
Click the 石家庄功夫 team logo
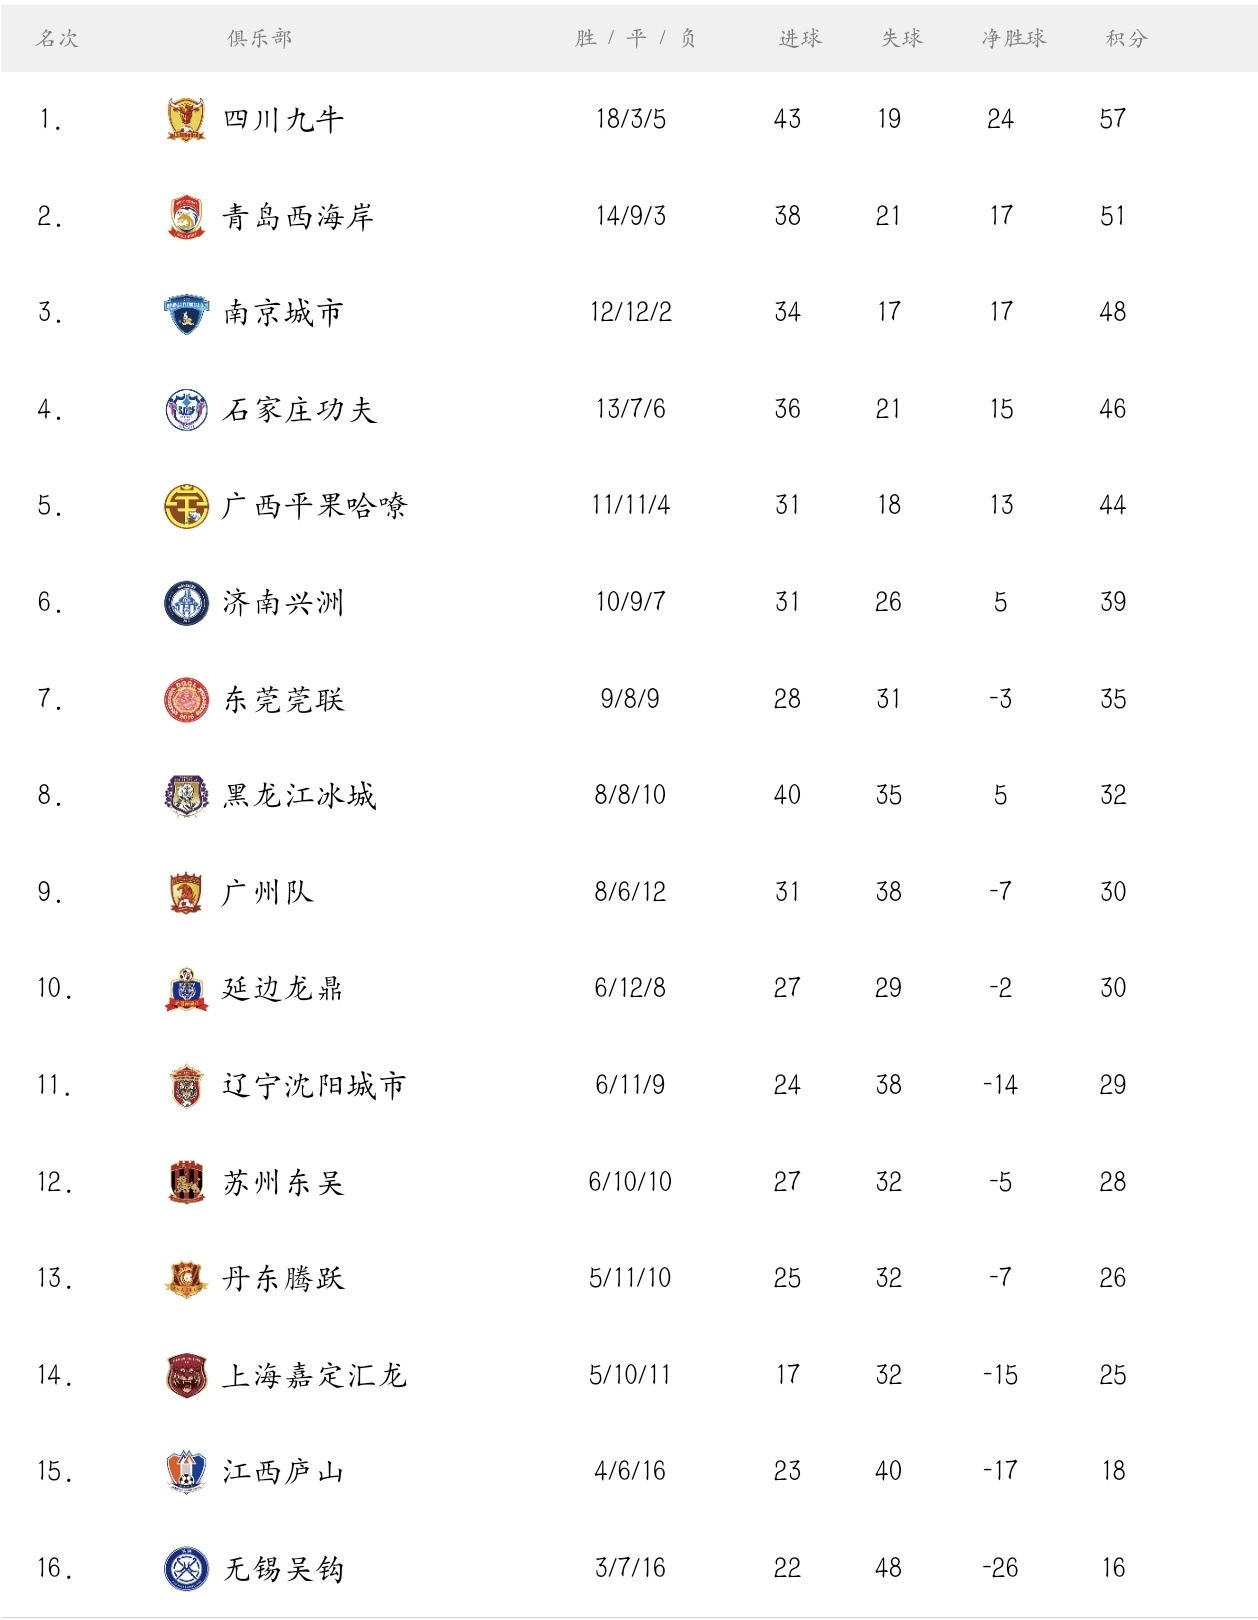186,410
